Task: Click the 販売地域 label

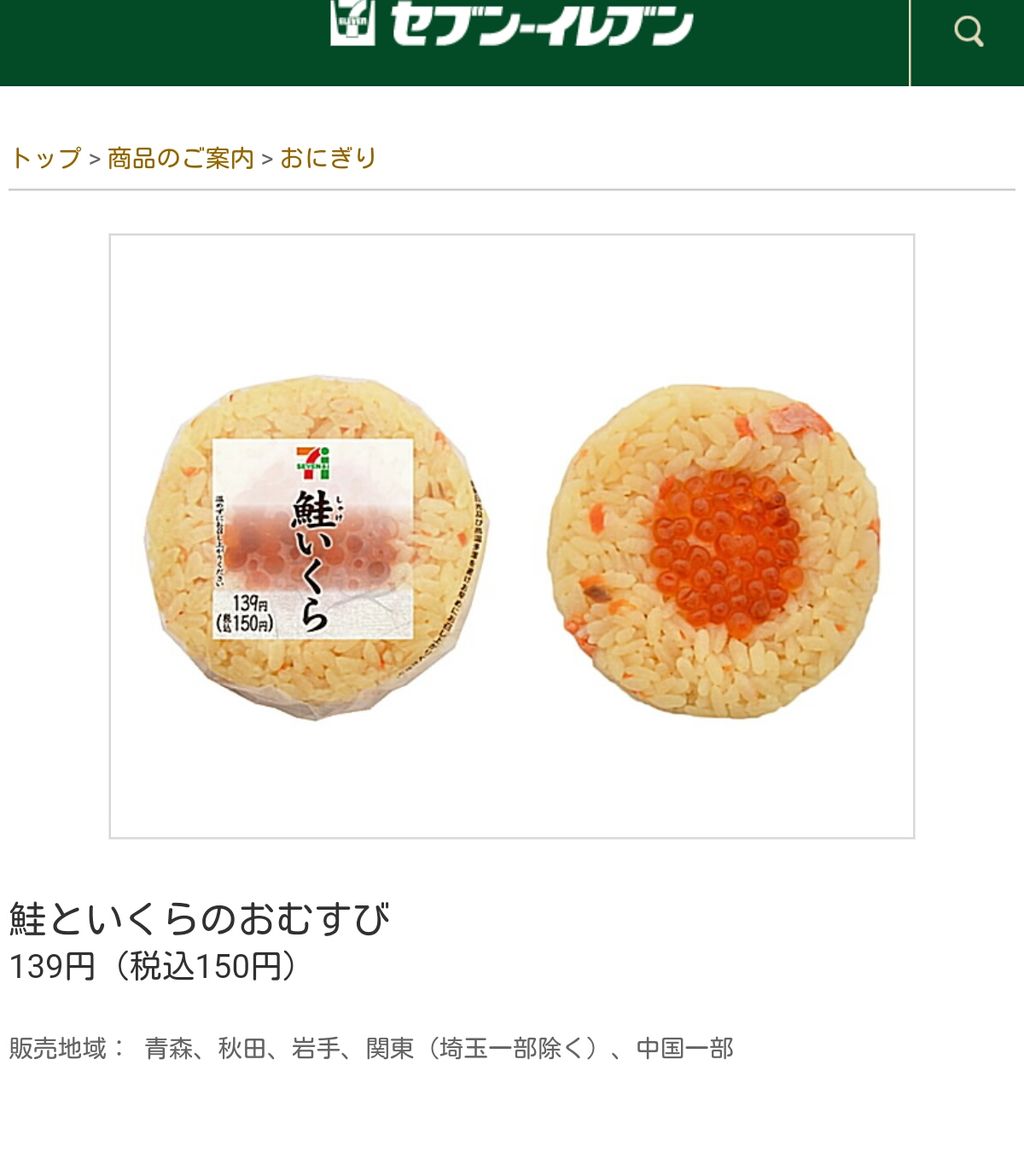Action: coord(57,1048)
